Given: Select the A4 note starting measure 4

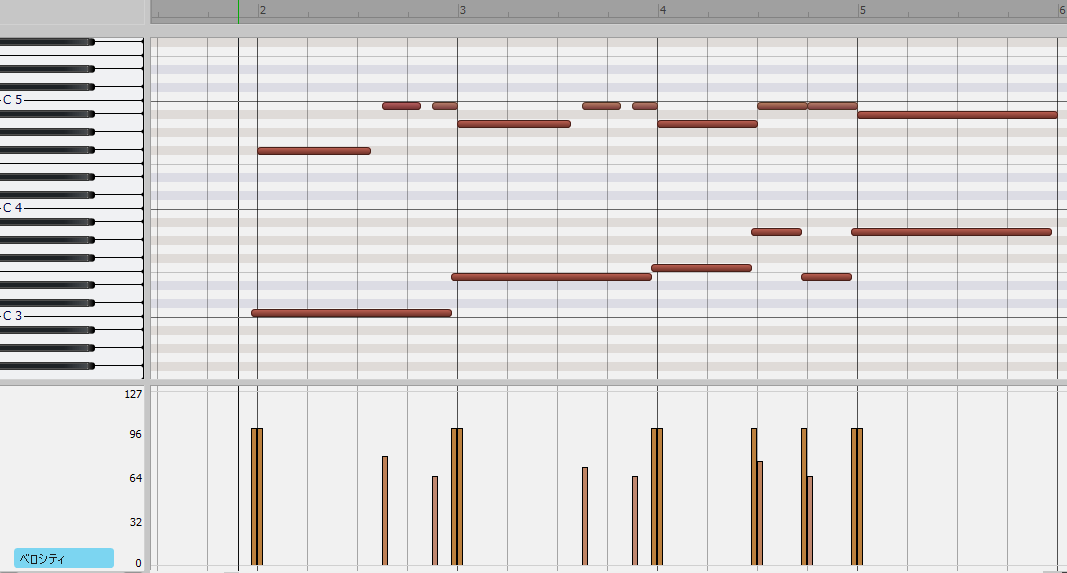Looking at the screenshot, I should coord(707,124).
